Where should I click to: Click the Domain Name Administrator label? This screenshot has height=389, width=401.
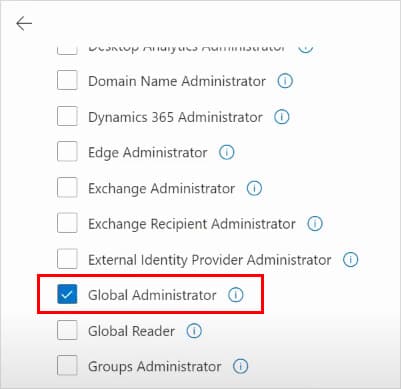tap(177, 81)
